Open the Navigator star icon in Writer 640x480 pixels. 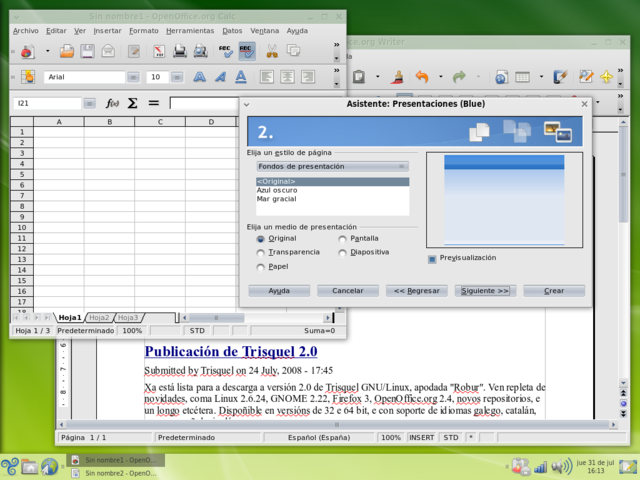coord(607,77)
